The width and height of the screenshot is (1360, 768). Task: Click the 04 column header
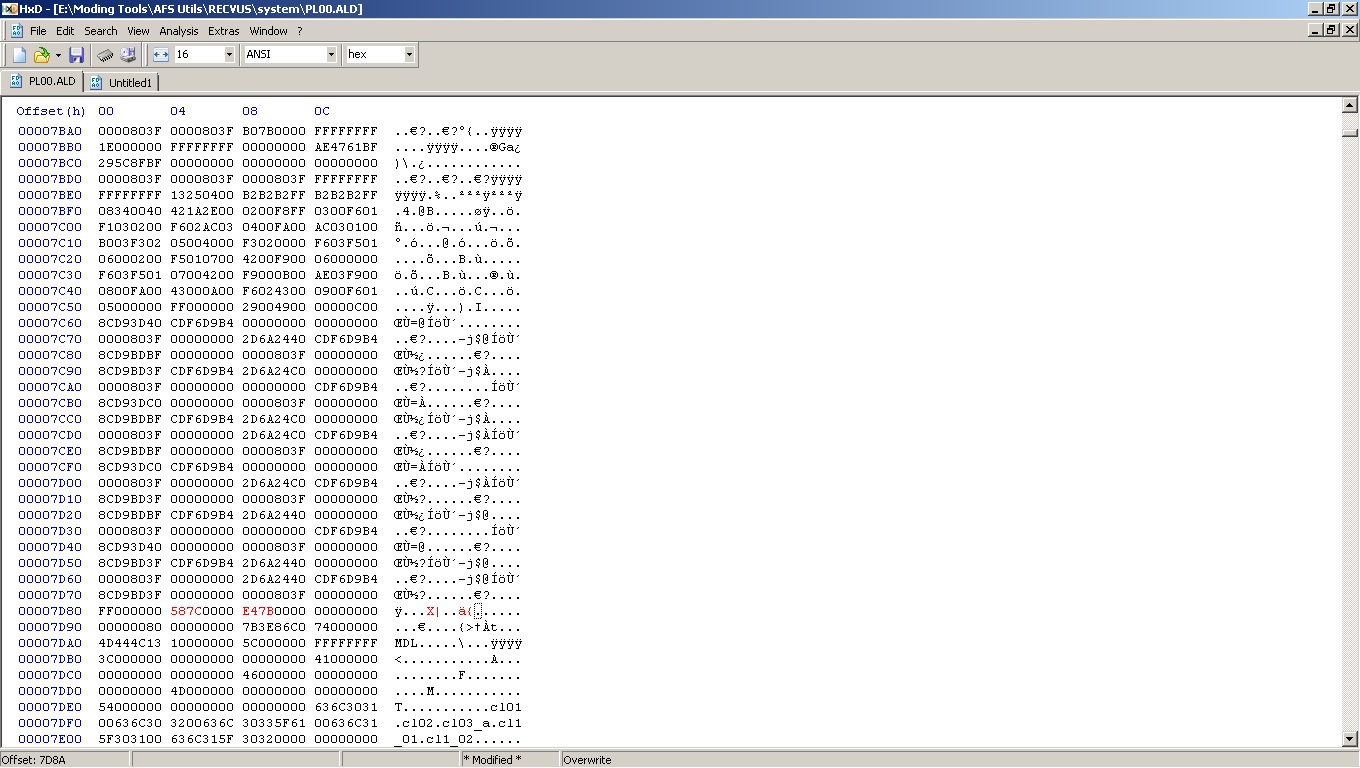178,111
